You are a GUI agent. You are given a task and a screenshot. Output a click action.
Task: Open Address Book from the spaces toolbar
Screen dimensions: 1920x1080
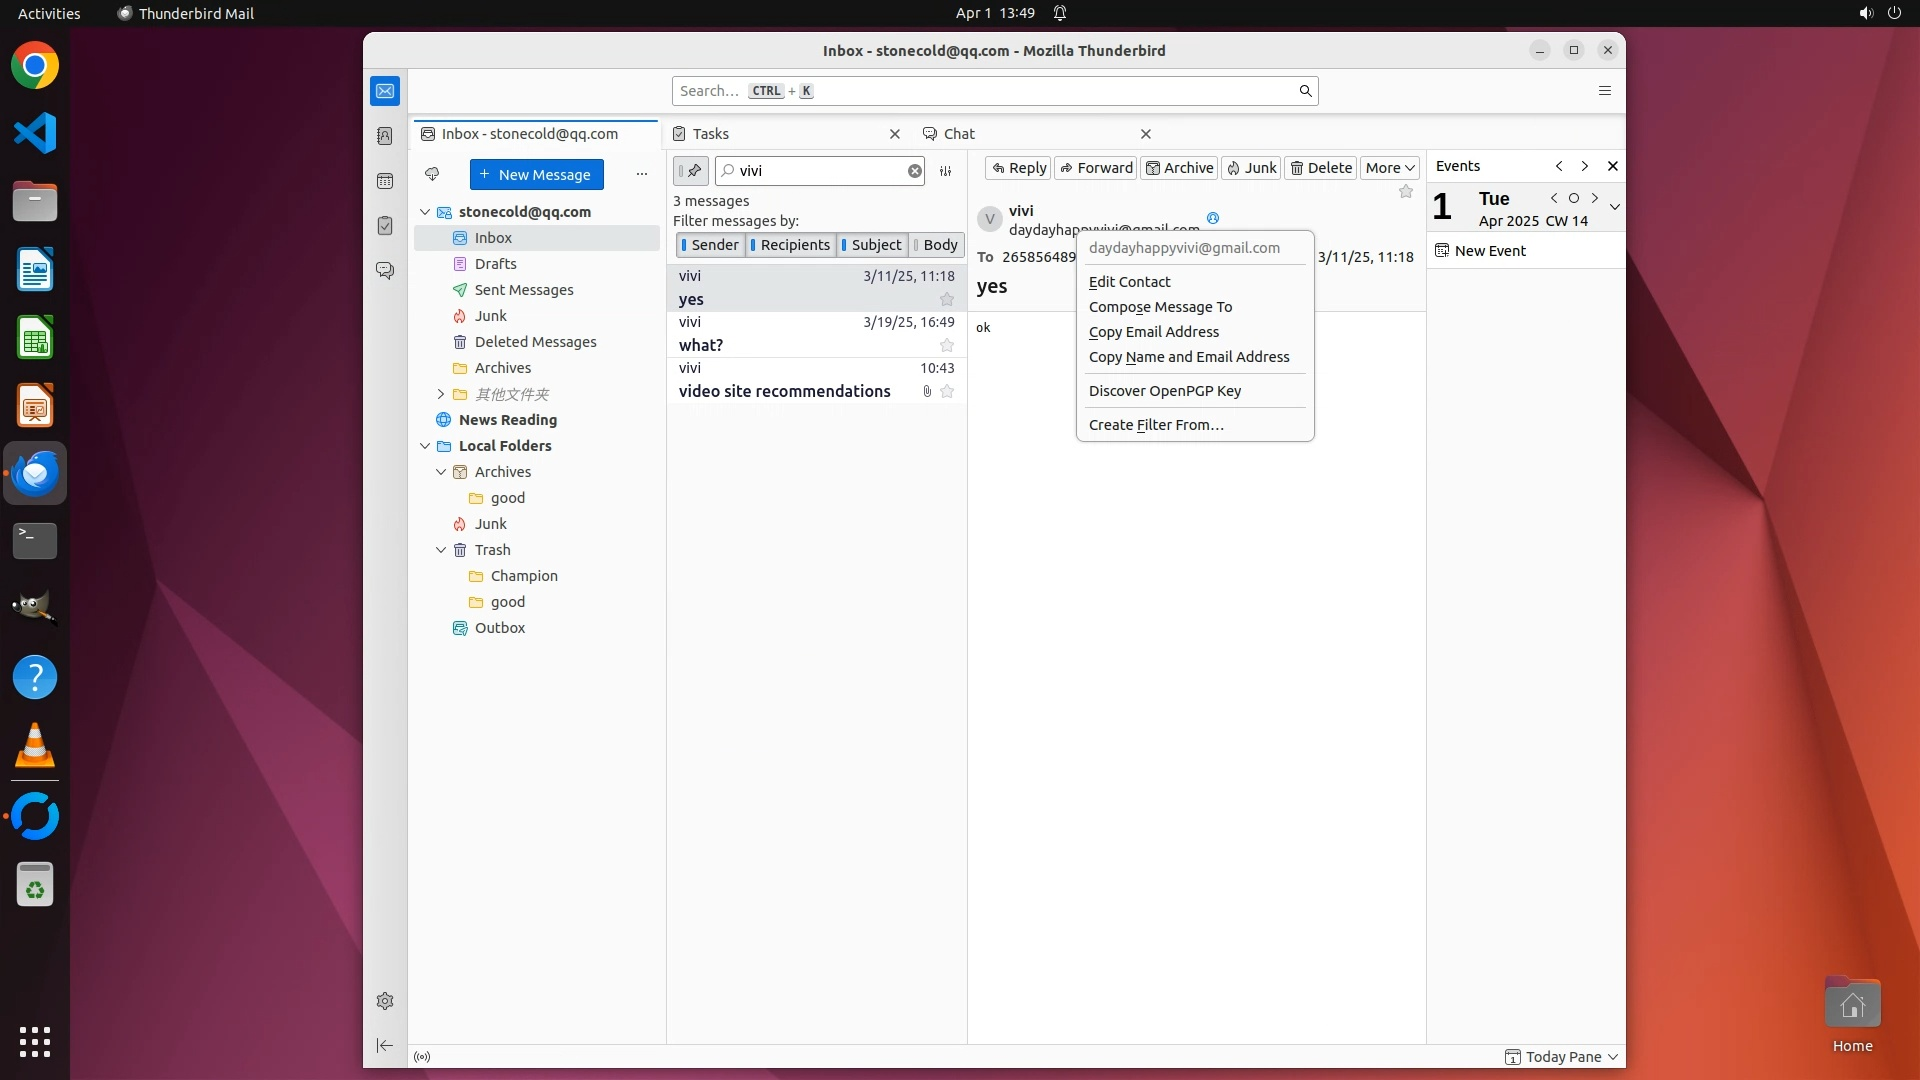(385, 136)
